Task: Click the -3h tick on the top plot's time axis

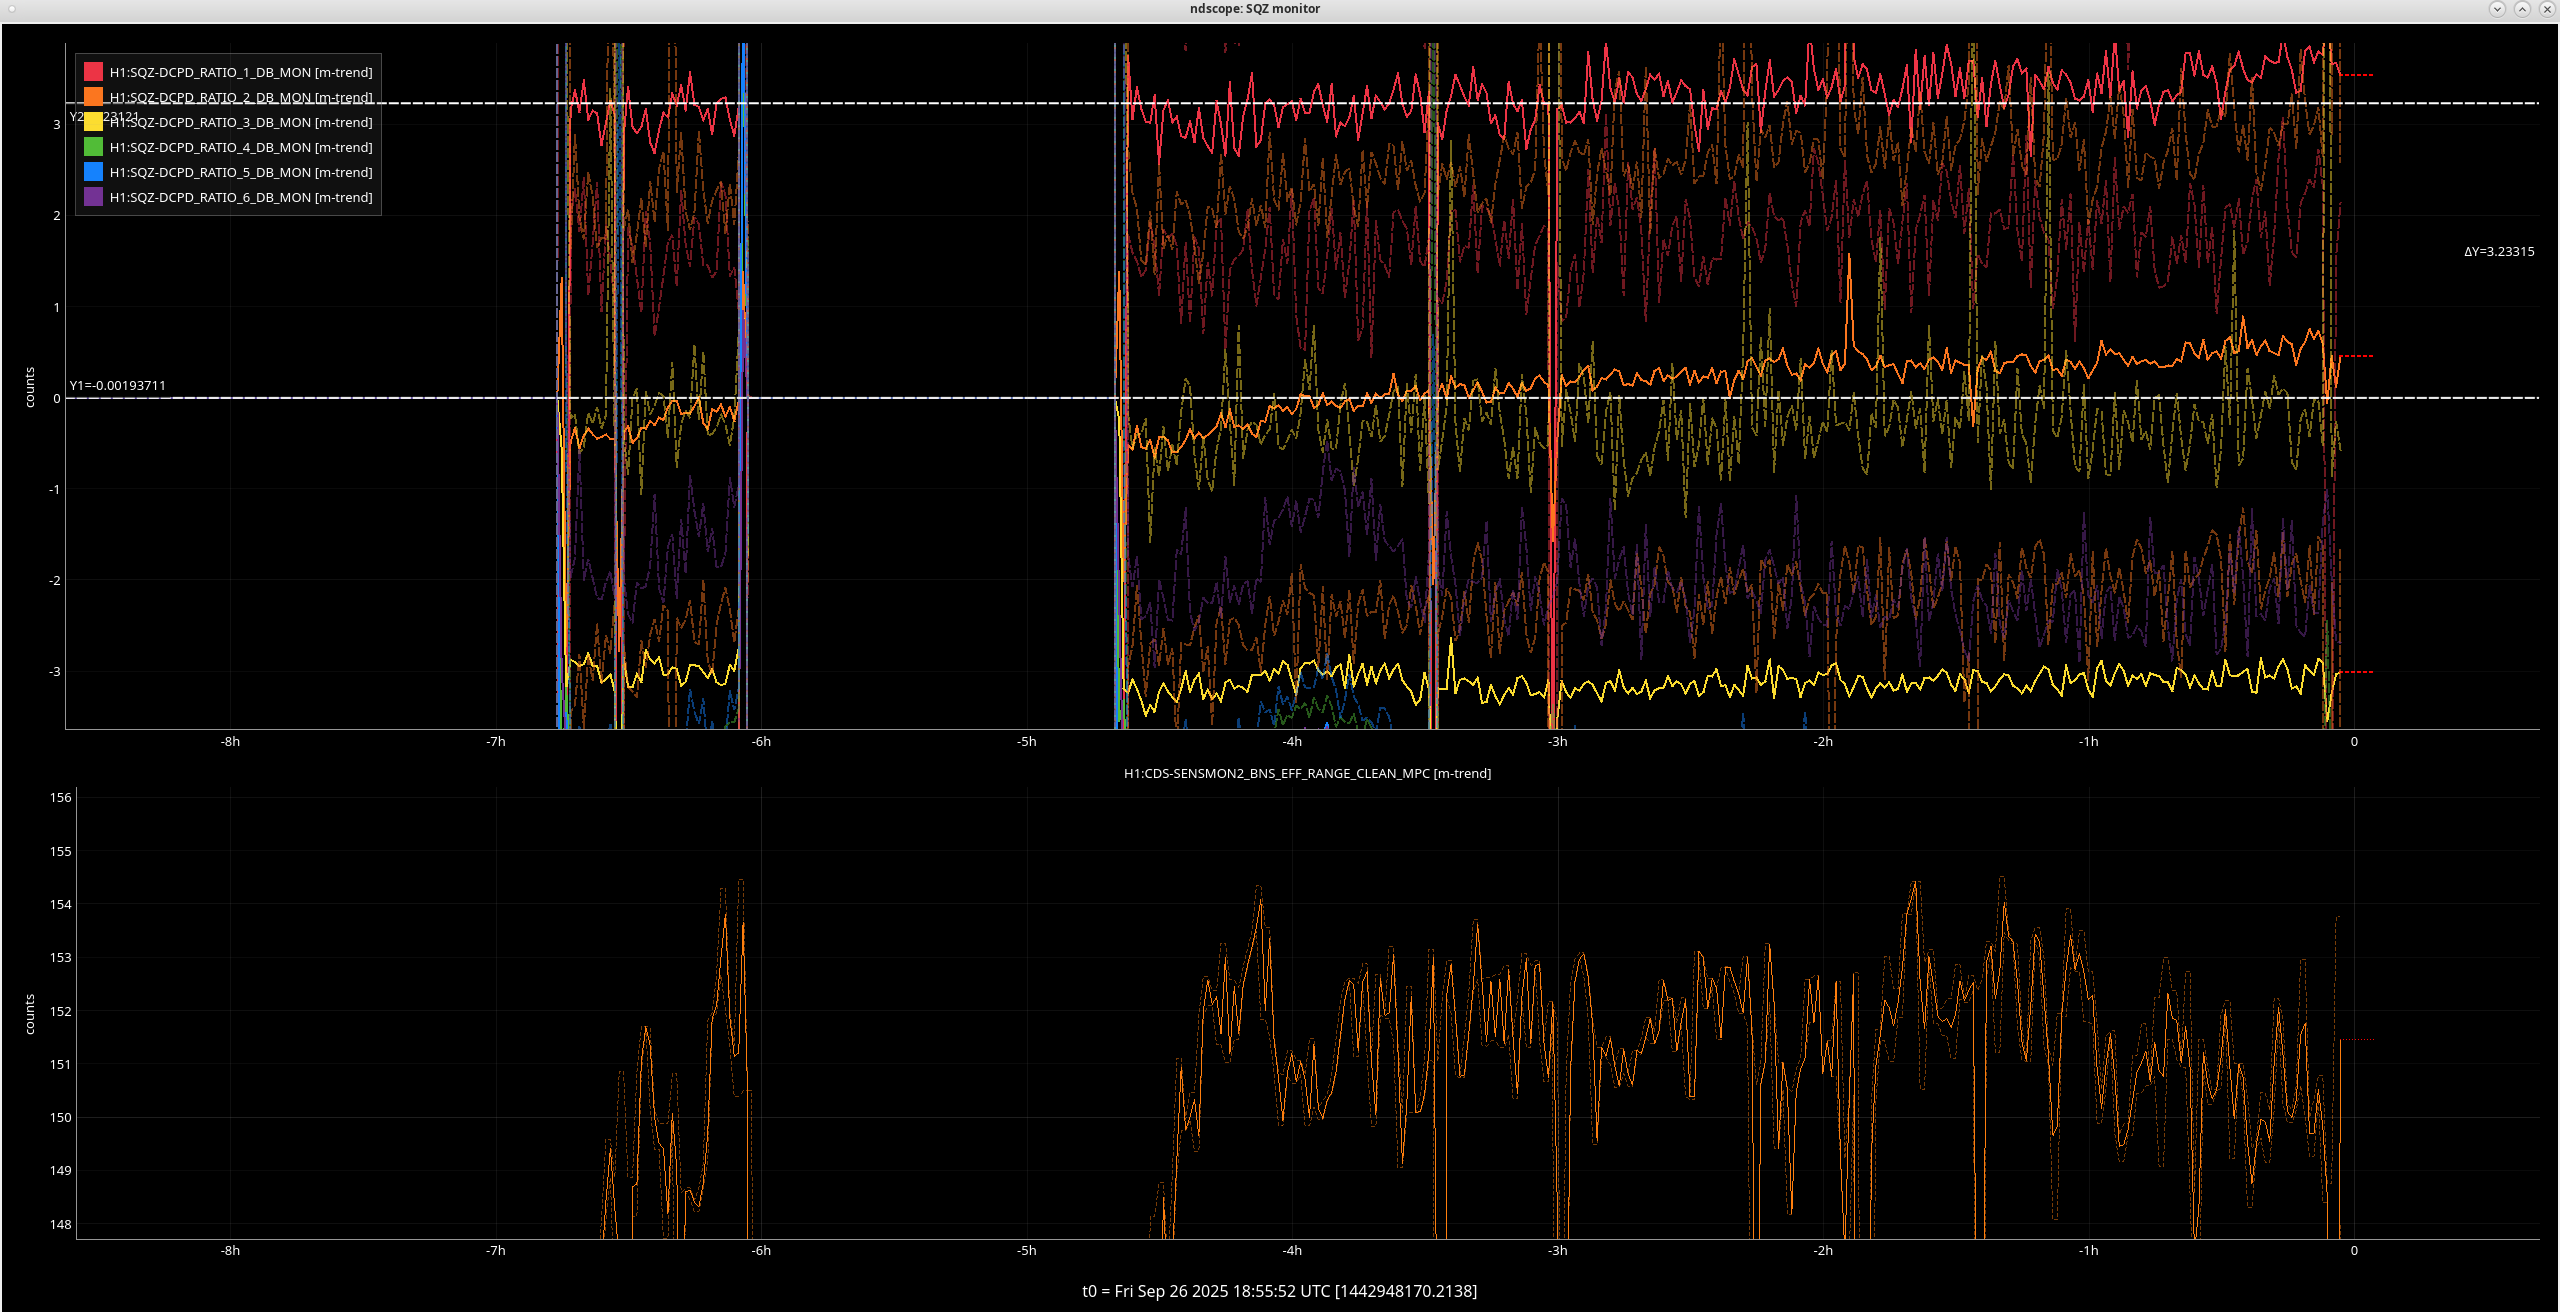Action: [x=1557, y=742]
